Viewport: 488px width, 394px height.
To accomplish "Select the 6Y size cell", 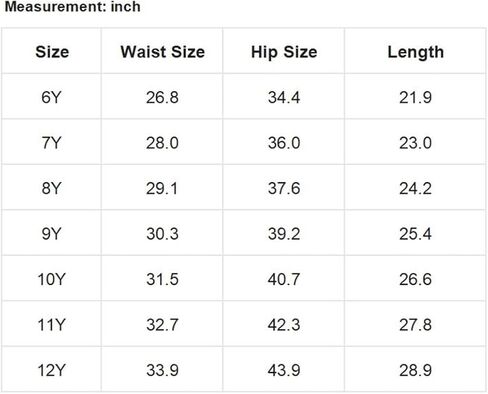I will click(51, 97).
